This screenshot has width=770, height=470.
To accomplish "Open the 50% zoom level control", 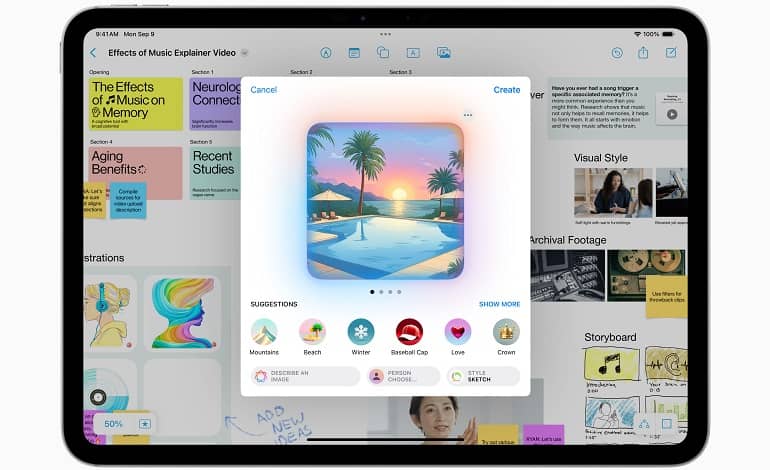I will pyautogui.click(x=113, y=424).
